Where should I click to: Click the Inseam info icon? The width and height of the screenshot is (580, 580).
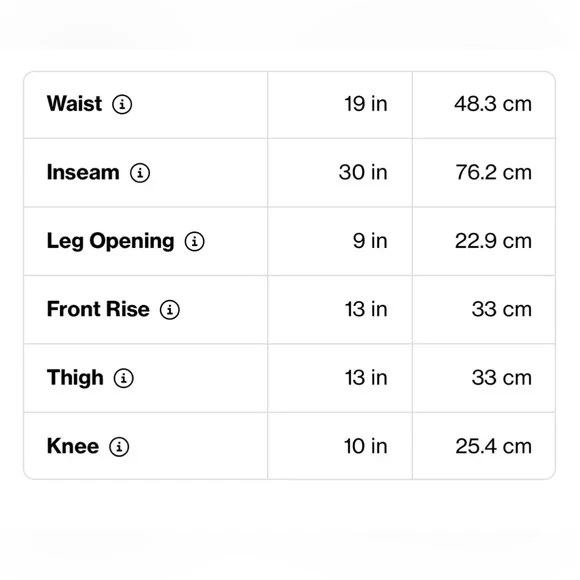point(140,173)
